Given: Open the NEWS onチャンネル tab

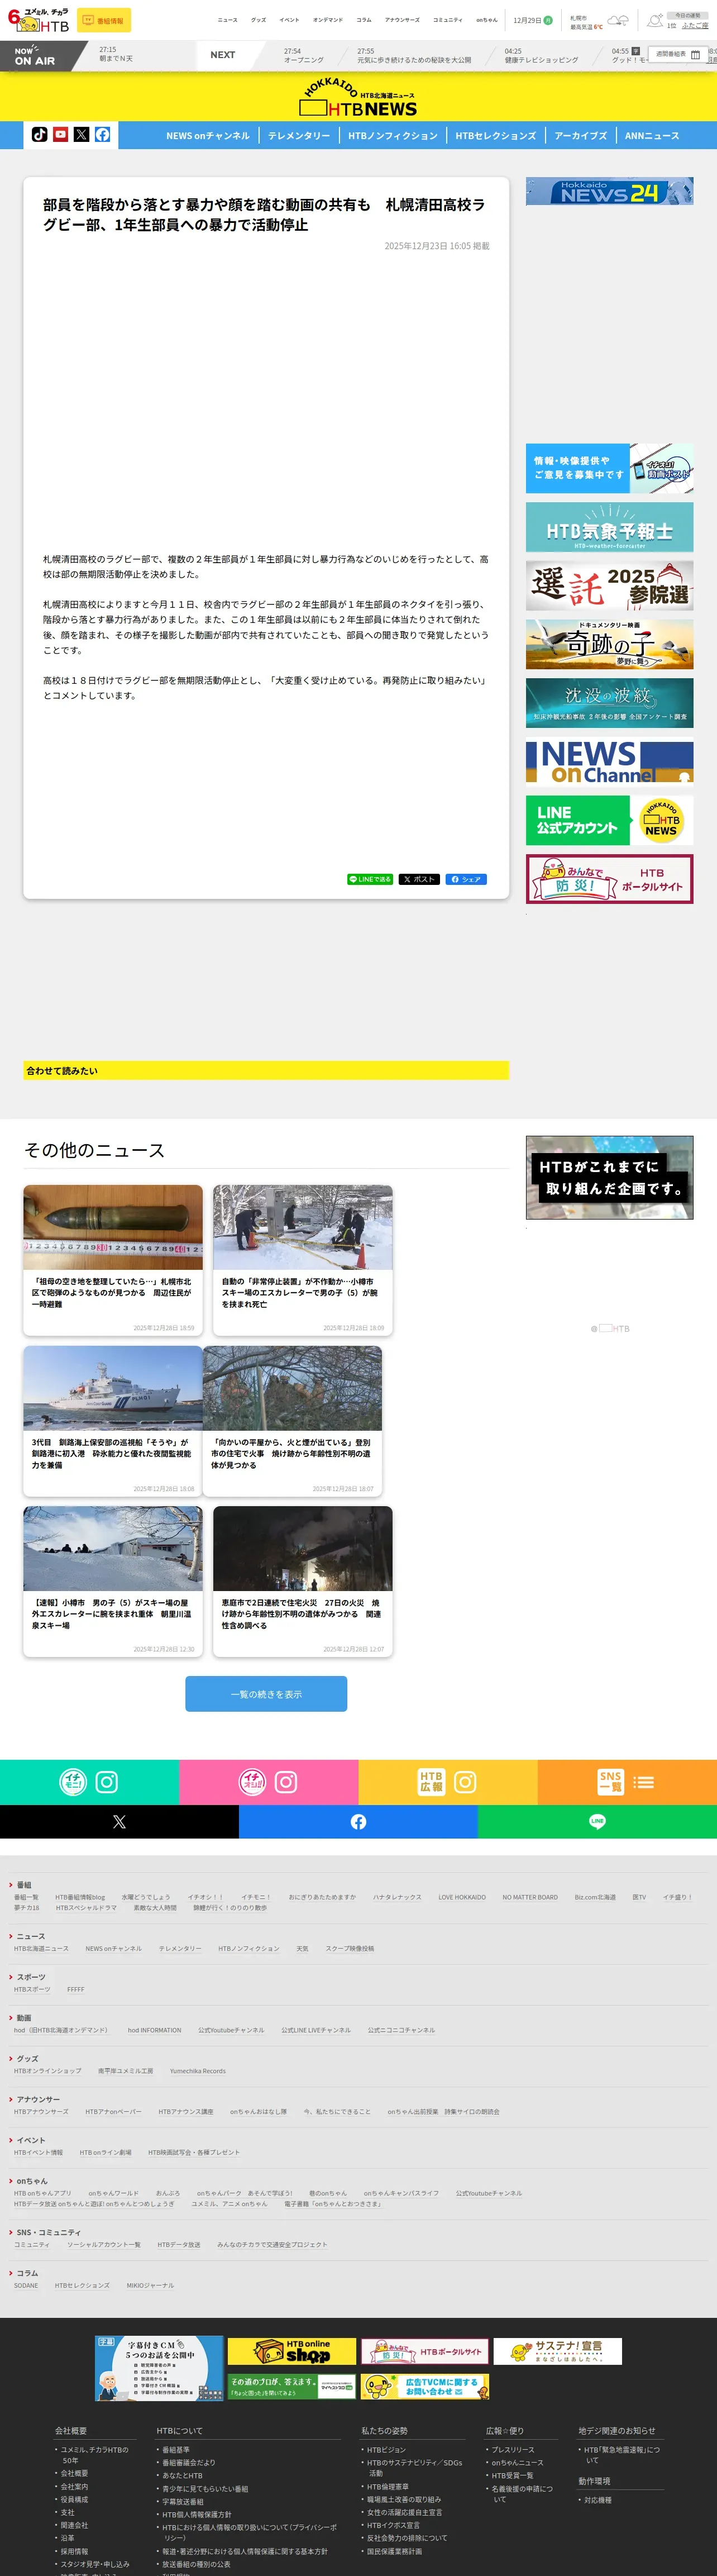Looking at the screenshot, I should click(x=208, y=136).
